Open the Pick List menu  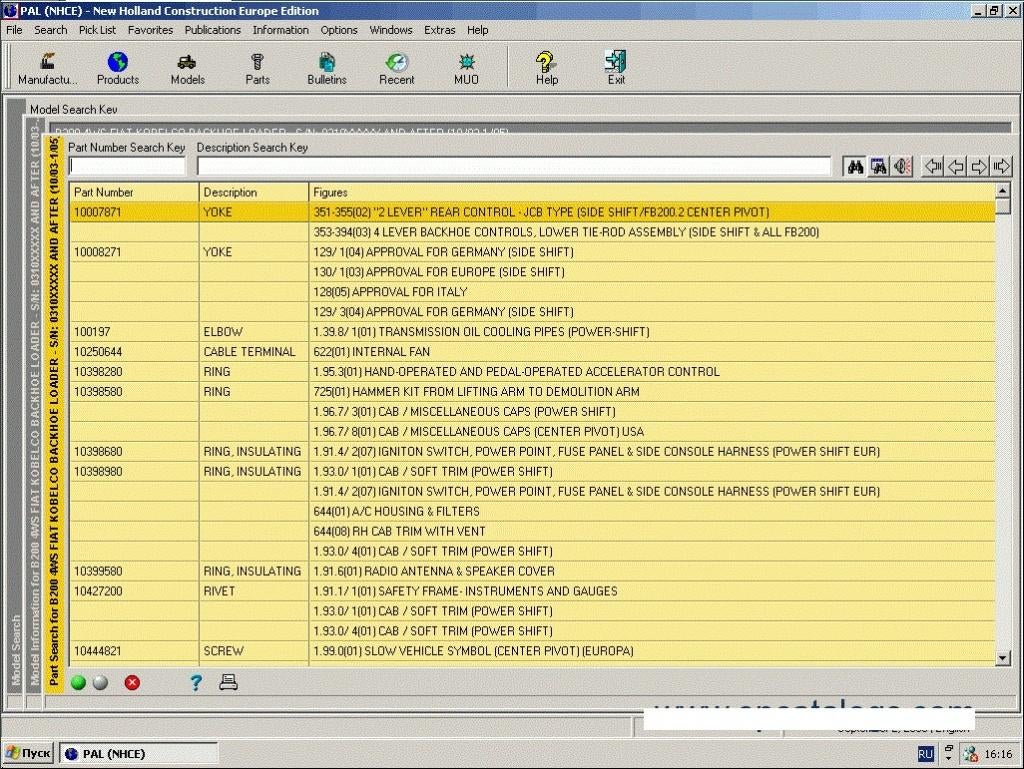pyautogui.click(x=97, y=30)
